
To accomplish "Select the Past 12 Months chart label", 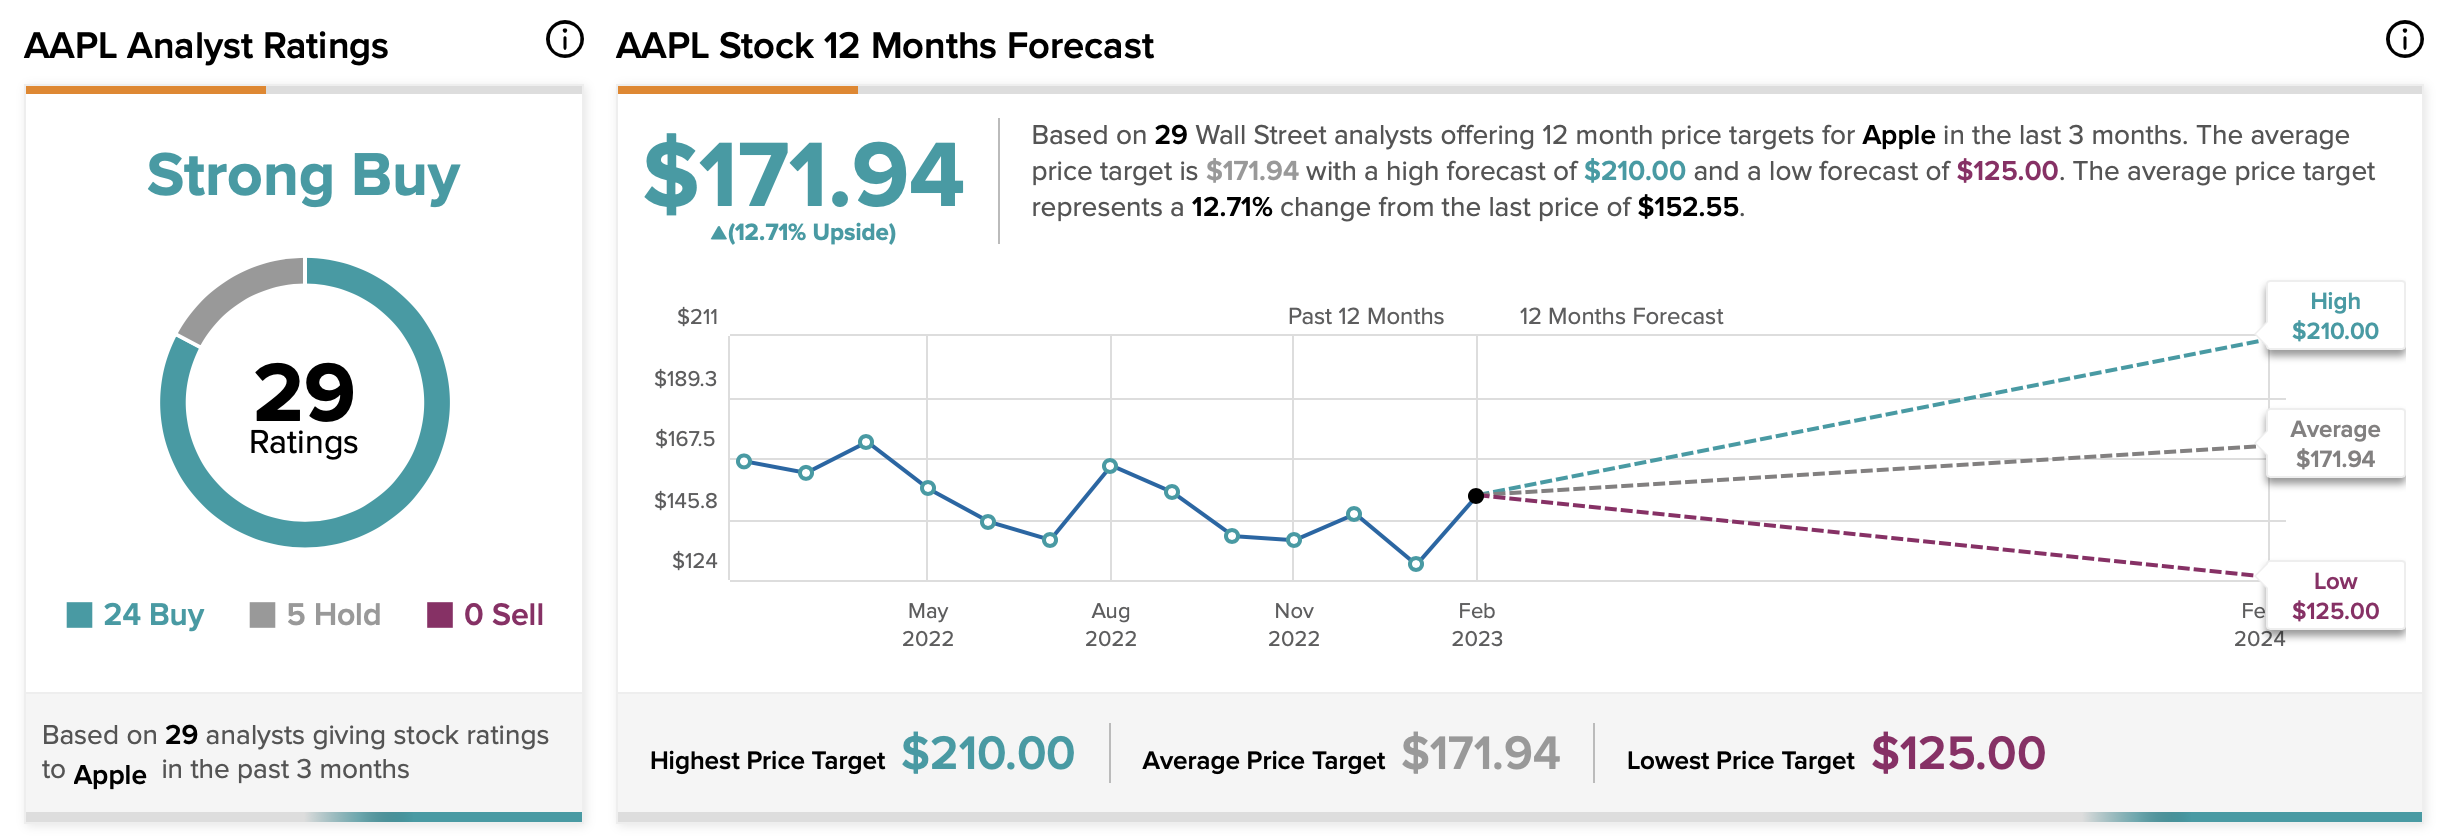I will pyautogui.click(x=1366, y=316).
